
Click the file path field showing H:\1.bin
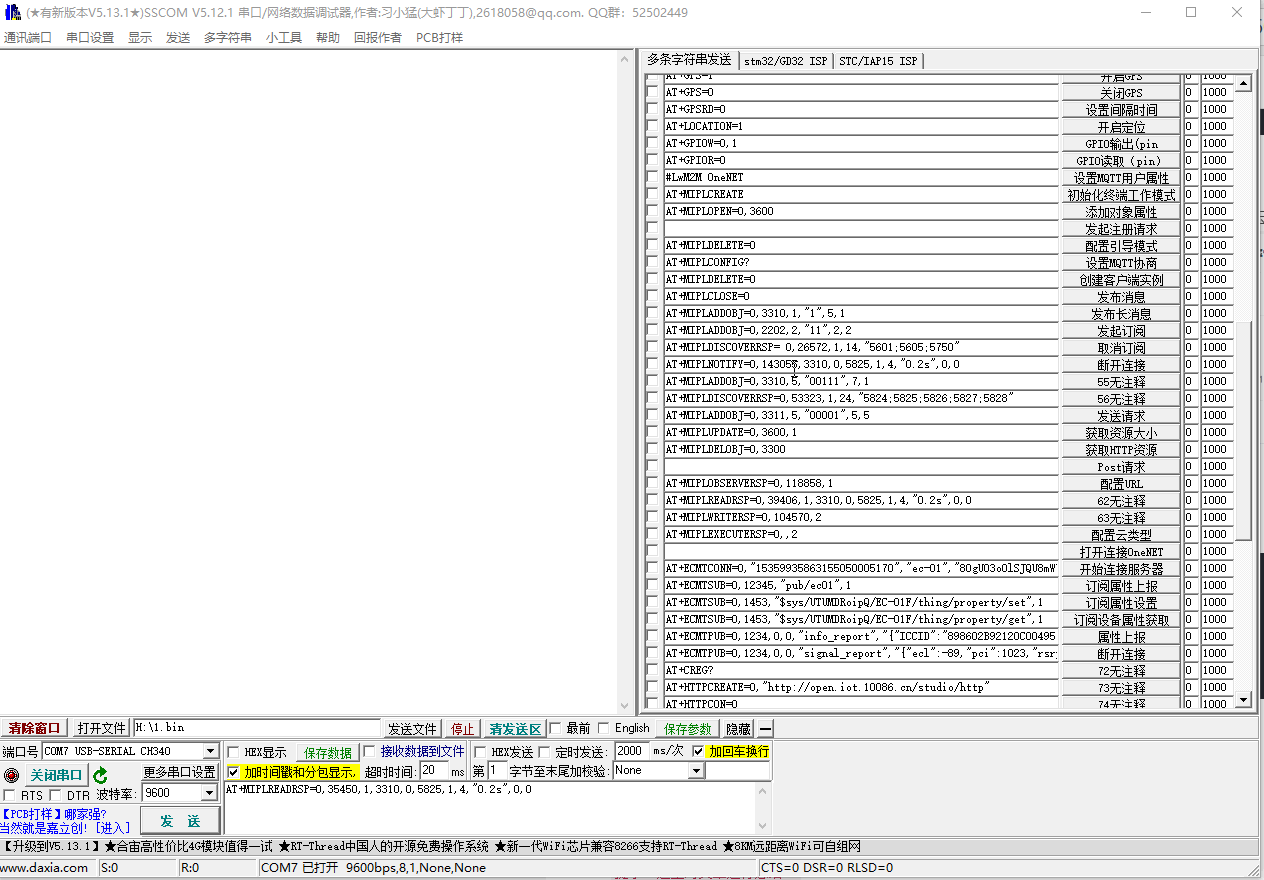(x=256, y=728)
